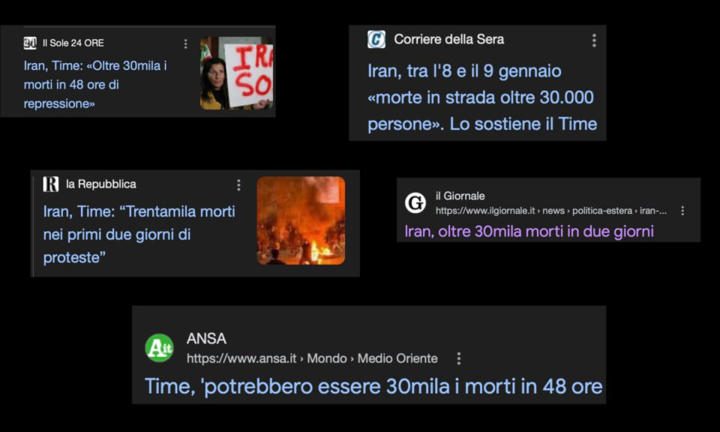Open ANSA headline potrebbero essere 30mila i morti
The height and width of the screenshot is (432, 720).
[373, 386]
